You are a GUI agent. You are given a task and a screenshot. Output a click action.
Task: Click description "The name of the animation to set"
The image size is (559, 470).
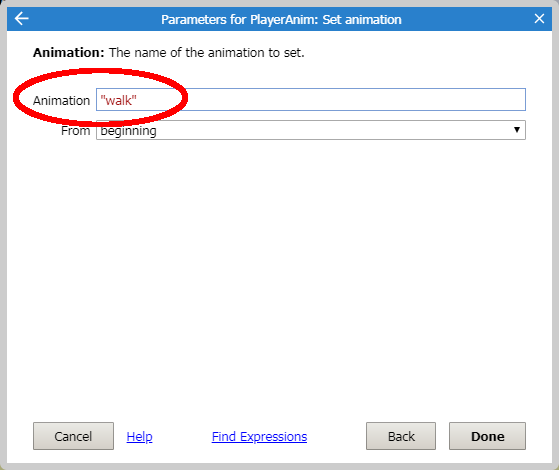click(206, 52)
